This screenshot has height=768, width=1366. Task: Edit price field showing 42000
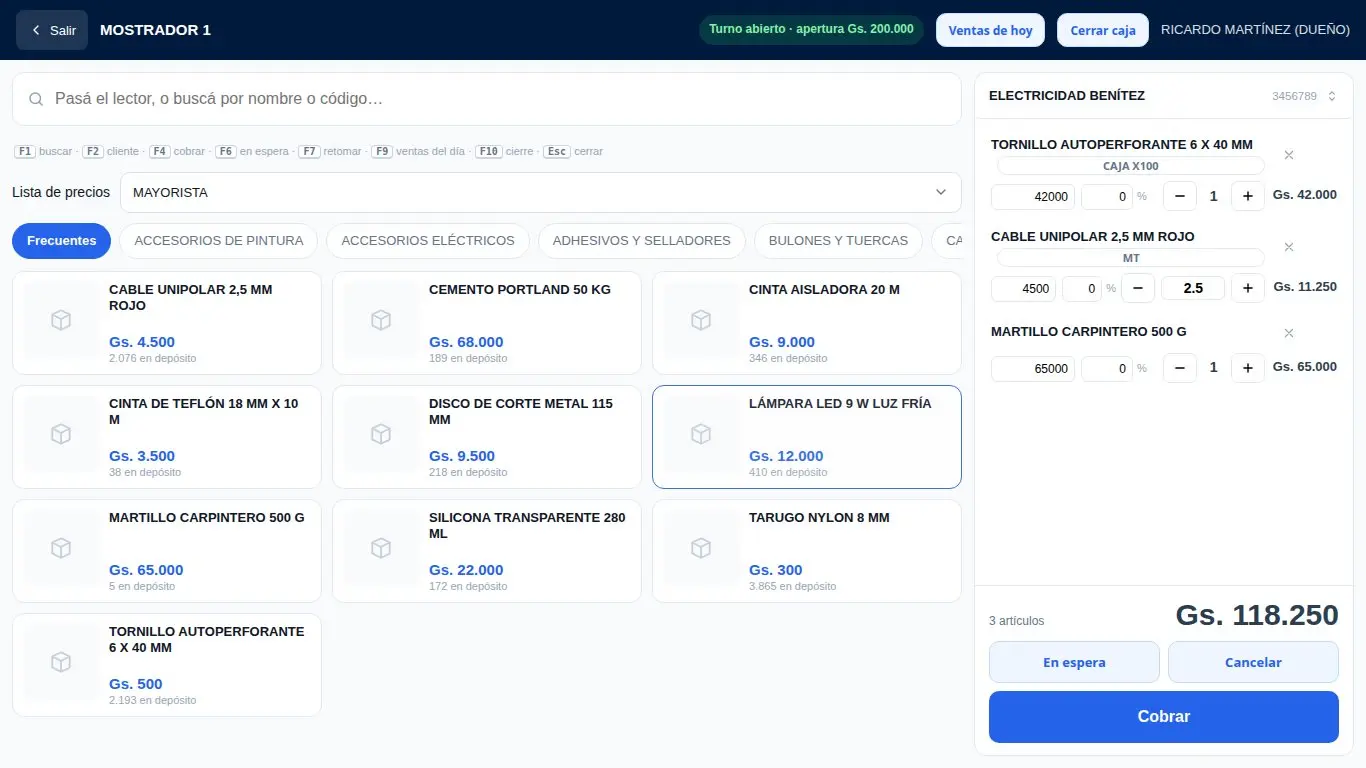[1033, 197]
